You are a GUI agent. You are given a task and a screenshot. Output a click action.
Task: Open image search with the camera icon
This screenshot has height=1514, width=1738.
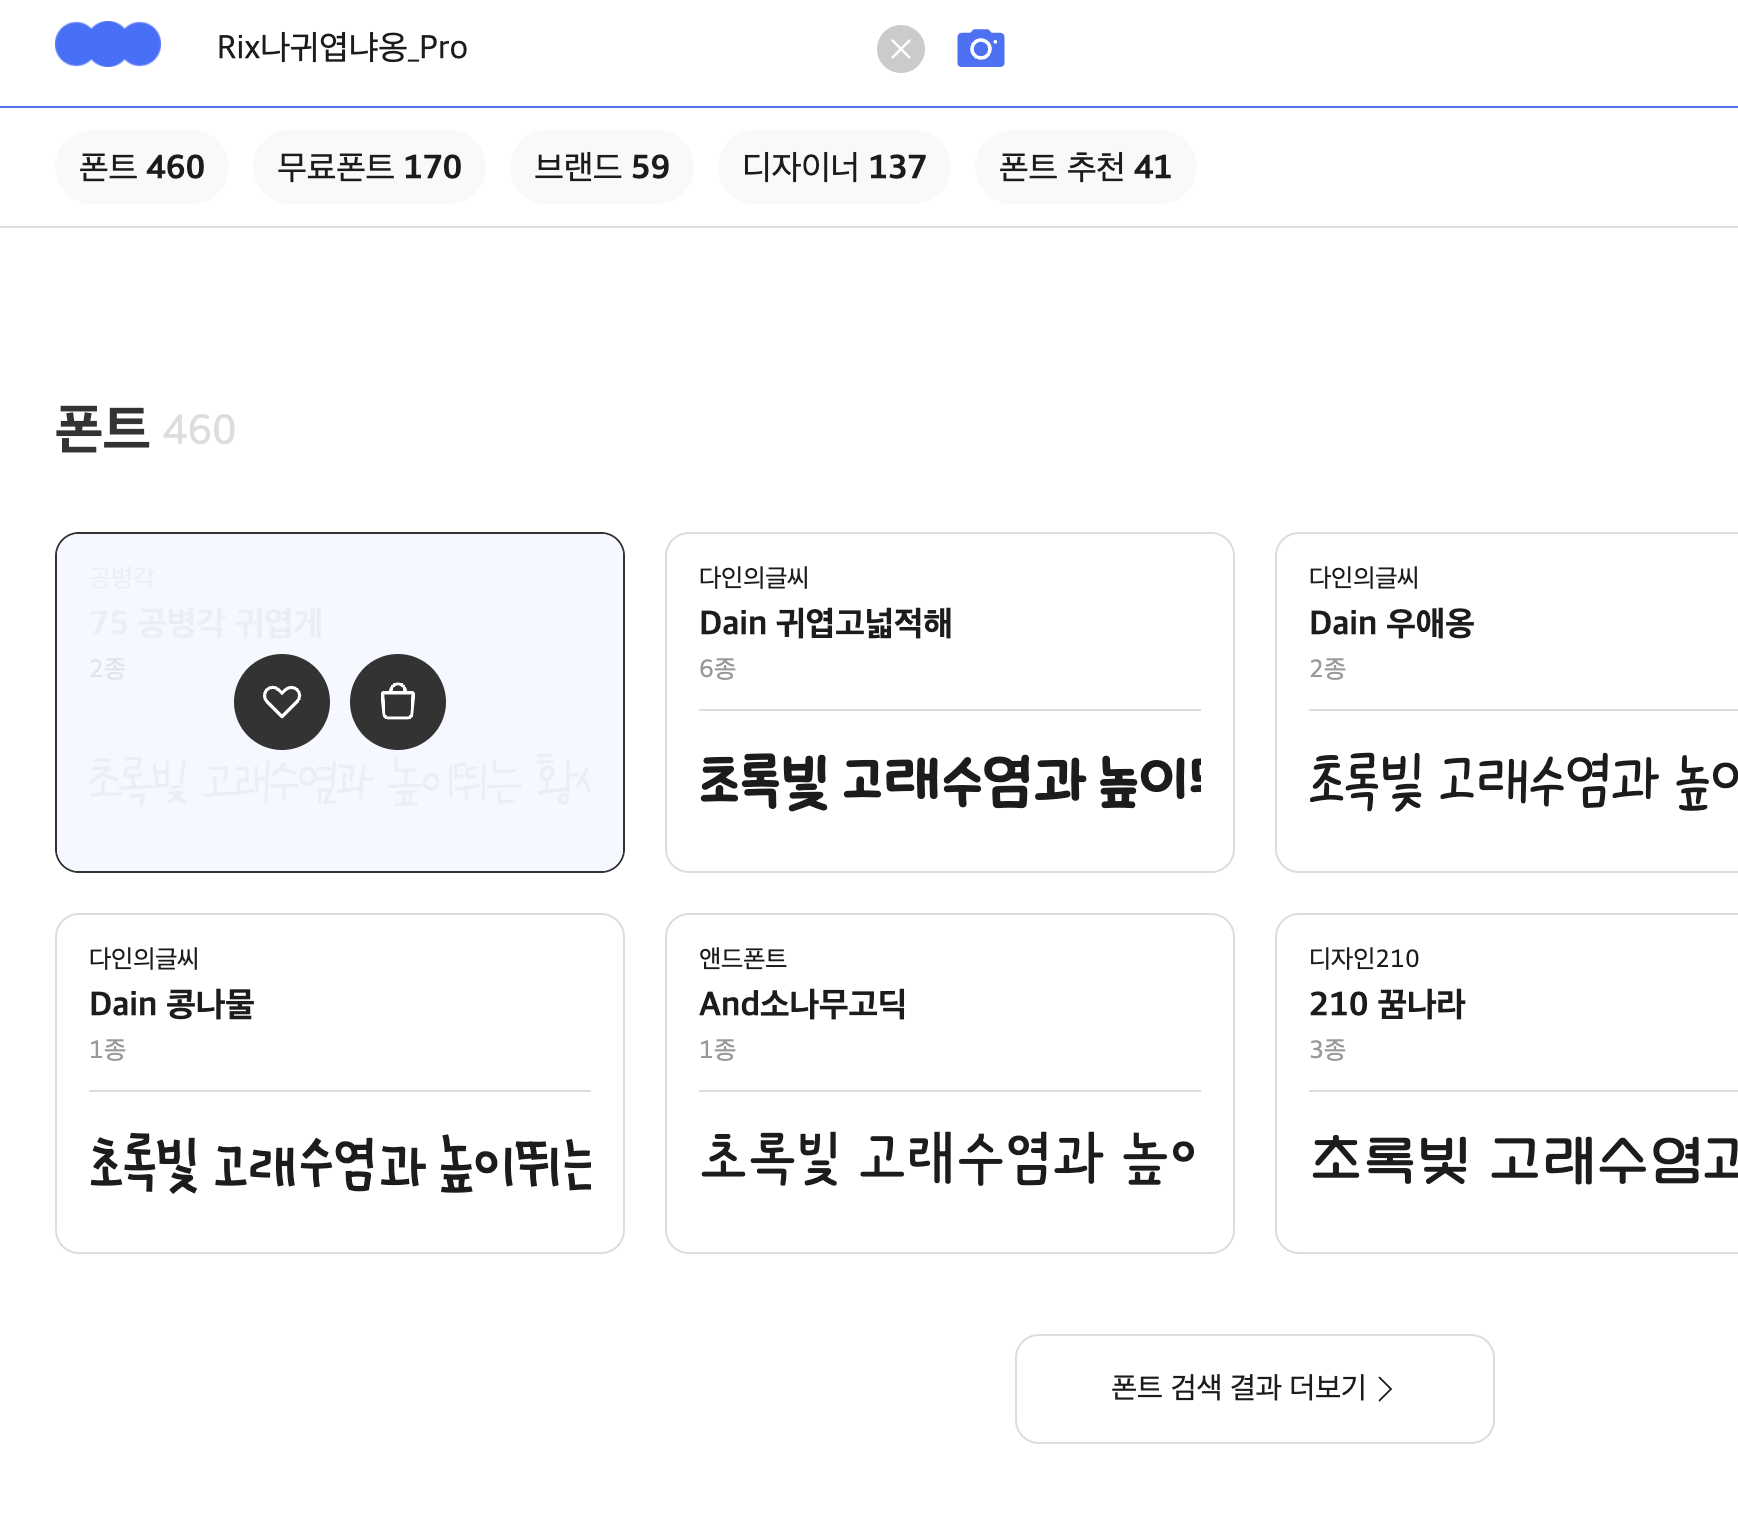pyautogui.click(x=980, y=49)
